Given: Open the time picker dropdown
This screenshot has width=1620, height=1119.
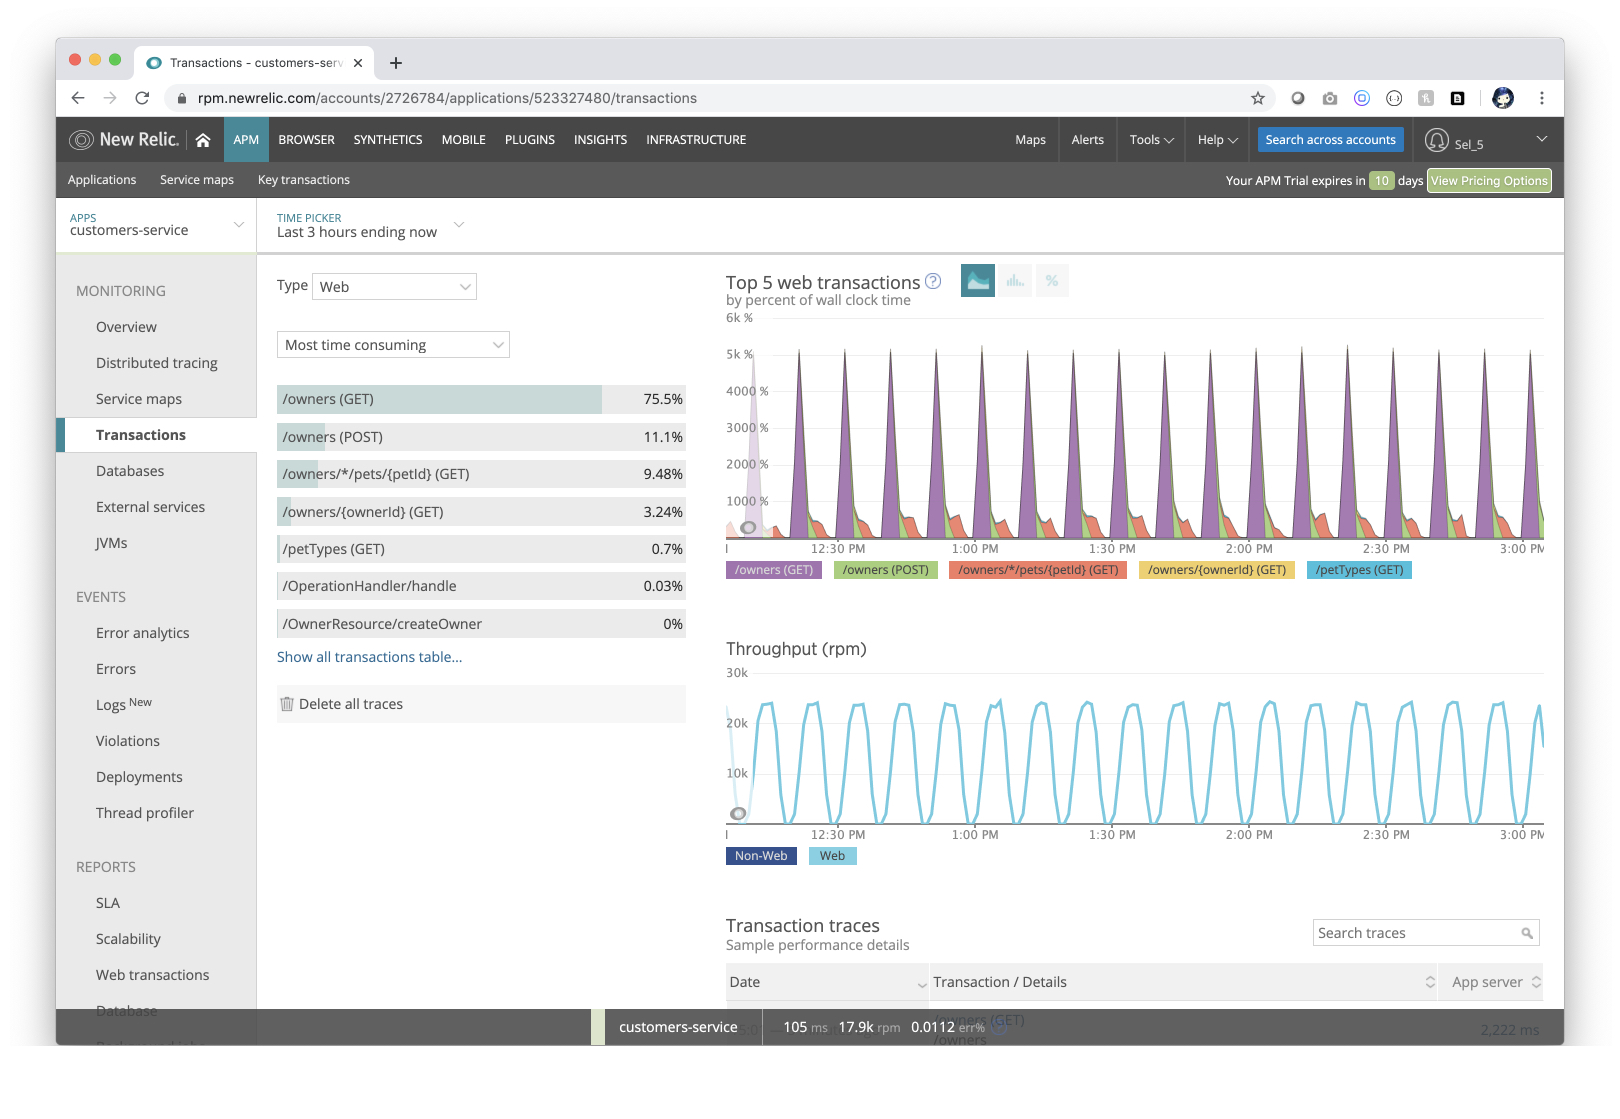Looking at the screenshot, I should 370,225.
